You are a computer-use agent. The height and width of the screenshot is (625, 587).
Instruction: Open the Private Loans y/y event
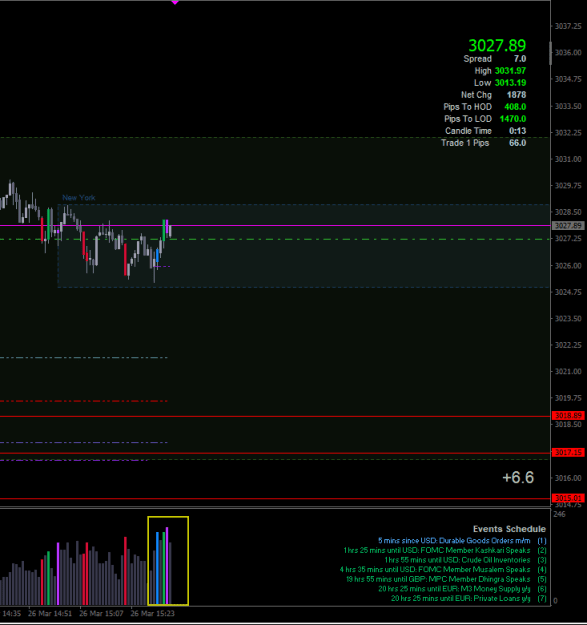pos(461,598)
